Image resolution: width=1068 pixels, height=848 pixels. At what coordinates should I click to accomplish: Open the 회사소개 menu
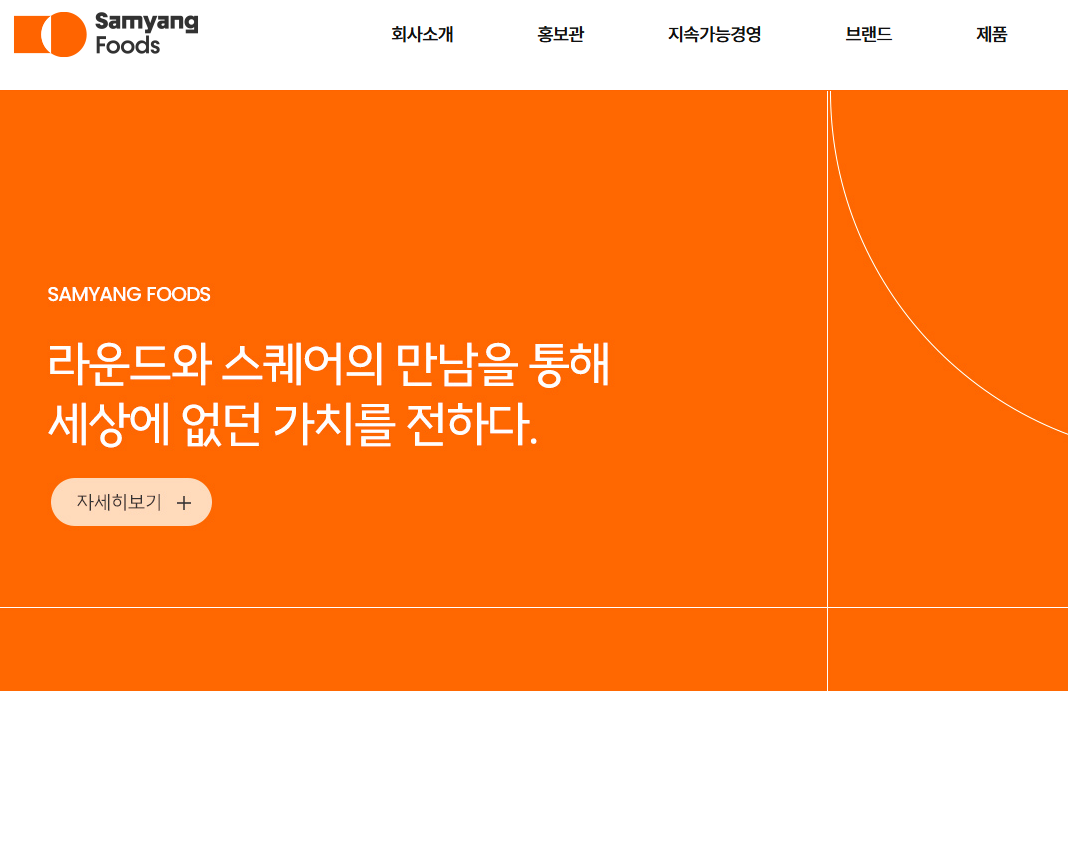pos(422,34)
